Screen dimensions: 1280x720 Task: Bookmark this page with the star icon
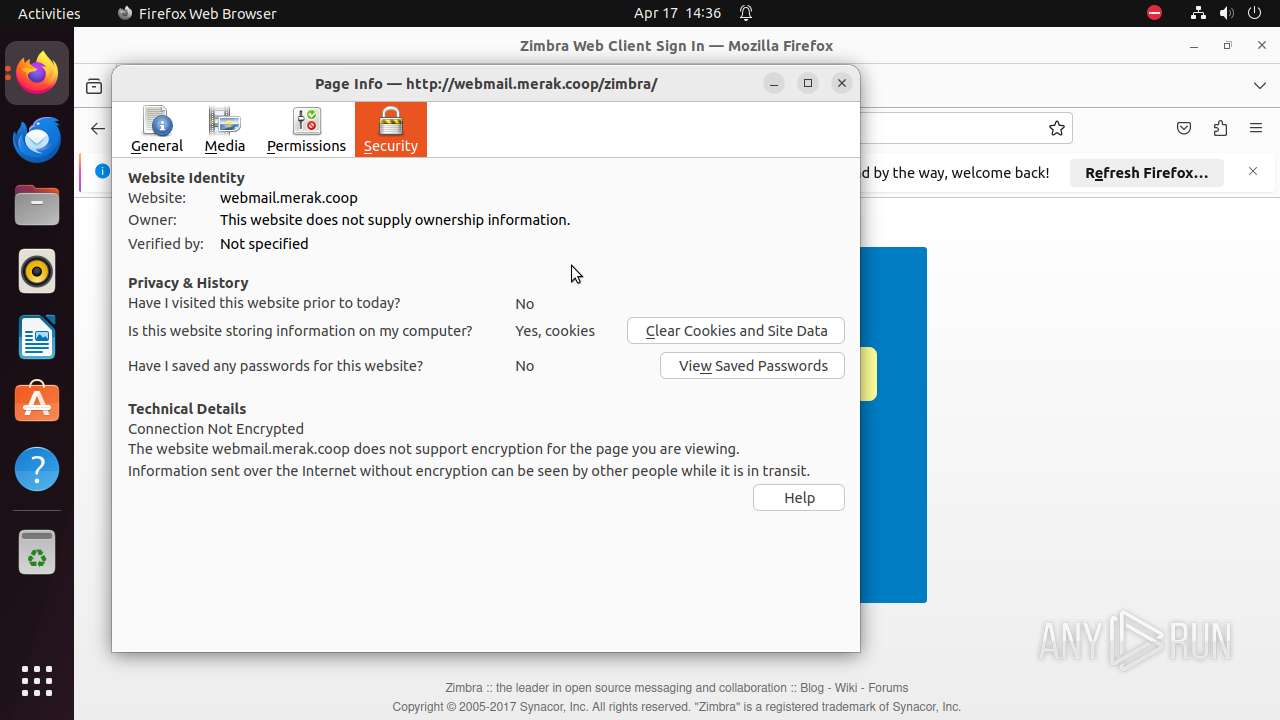(x=1057, y=128)
